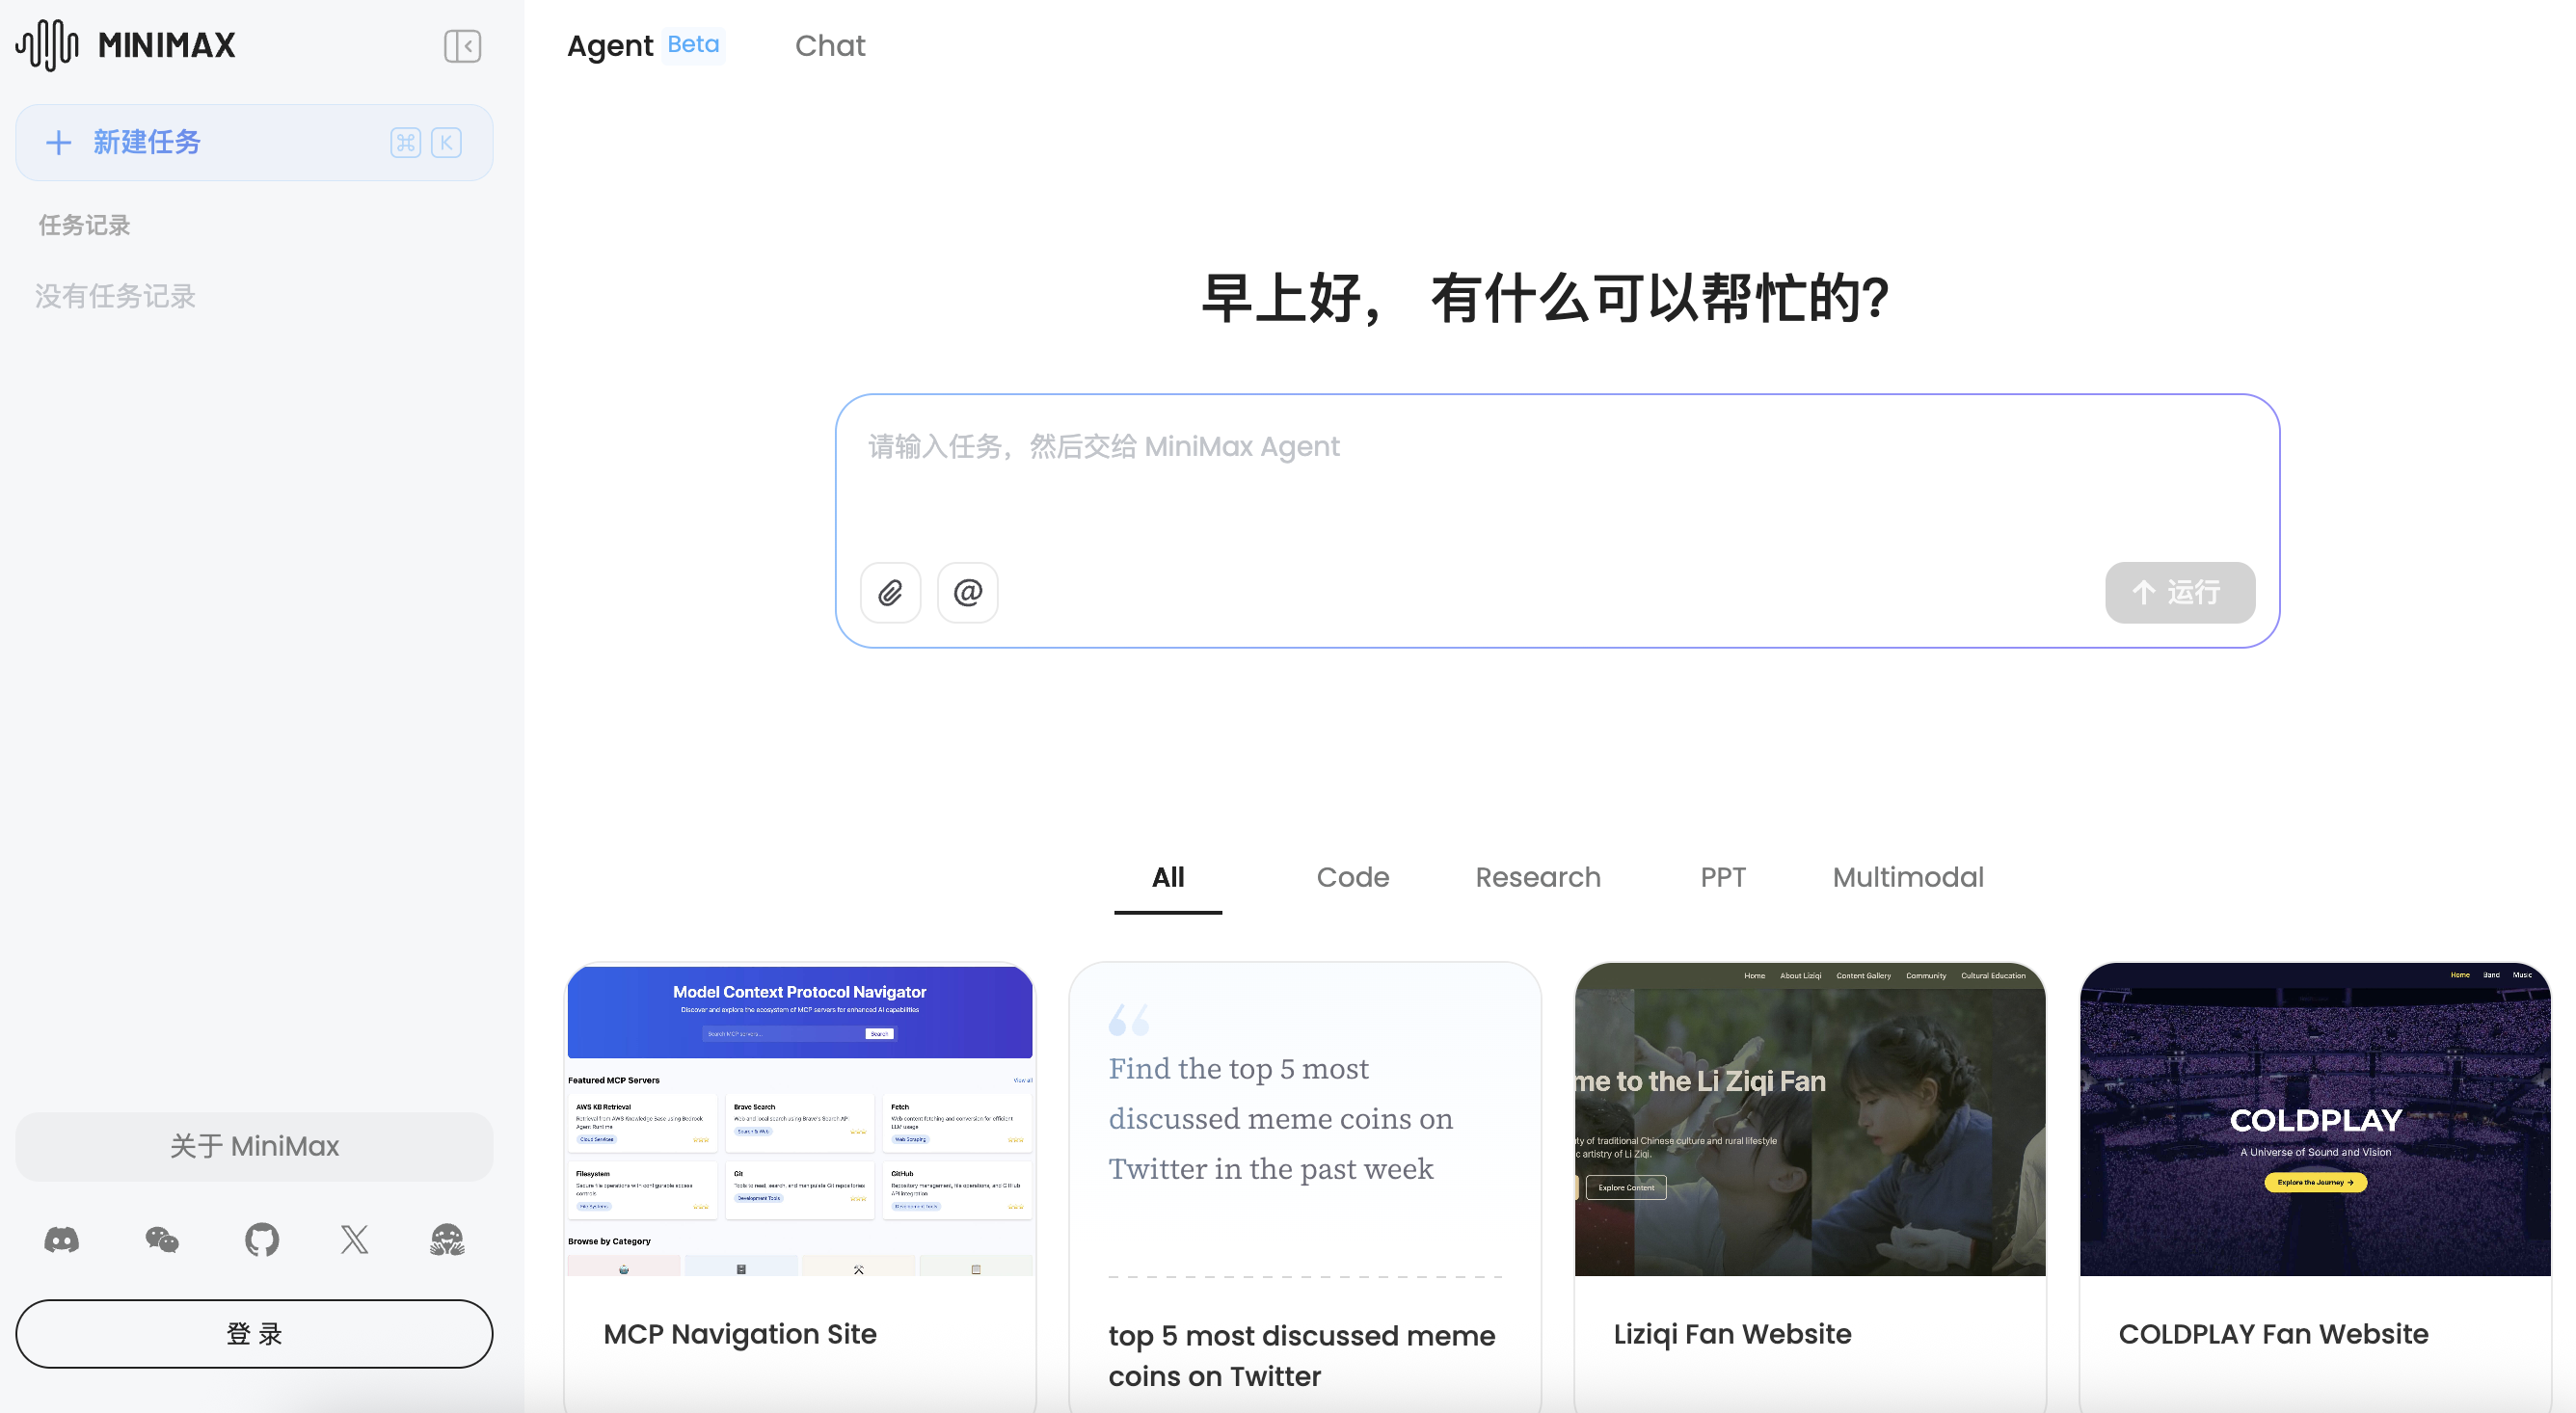Open 关于 MiniMax (About MiniMax)
2576x1413 pixels.
click(254, 1146)
